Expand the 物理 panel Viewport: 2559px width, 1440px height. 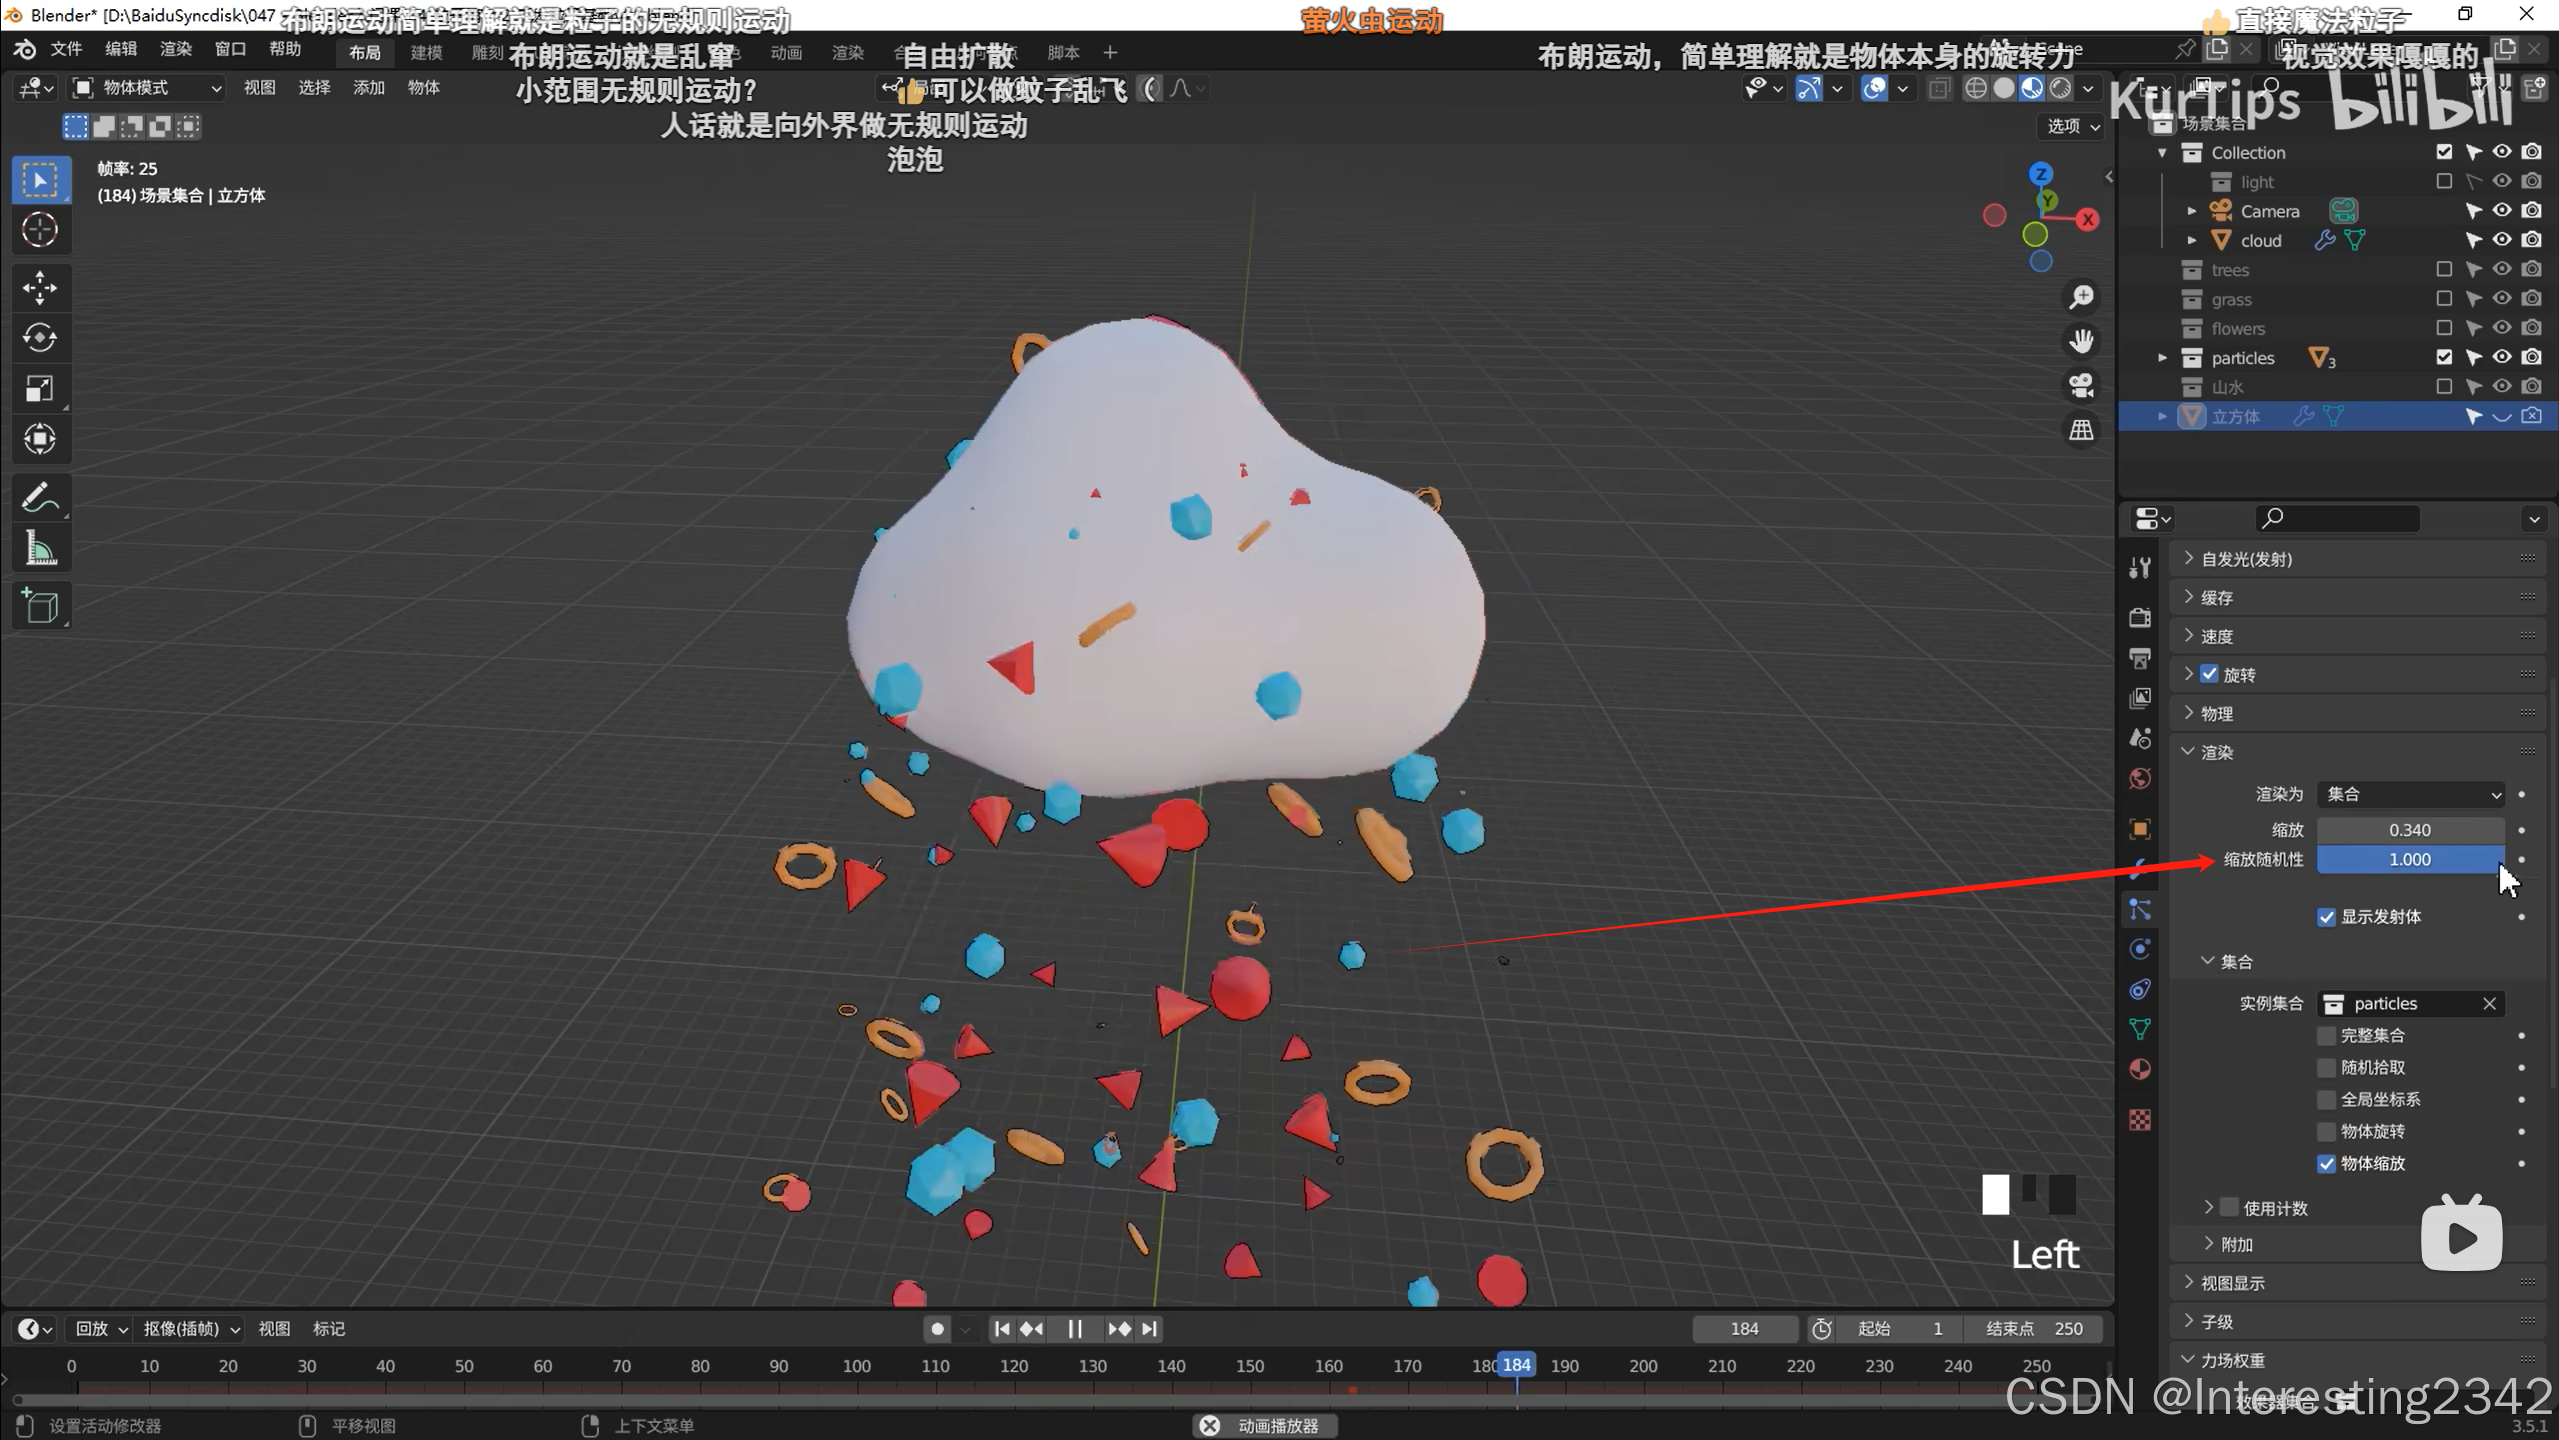coord(2217,713)
